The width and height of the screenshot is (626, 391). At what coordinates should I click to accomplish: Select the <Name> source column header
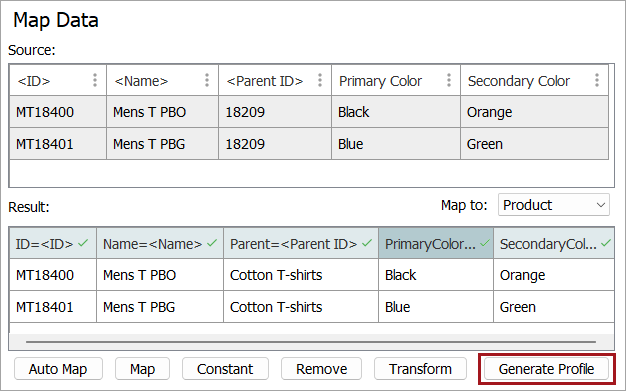(x=162, y=80)
